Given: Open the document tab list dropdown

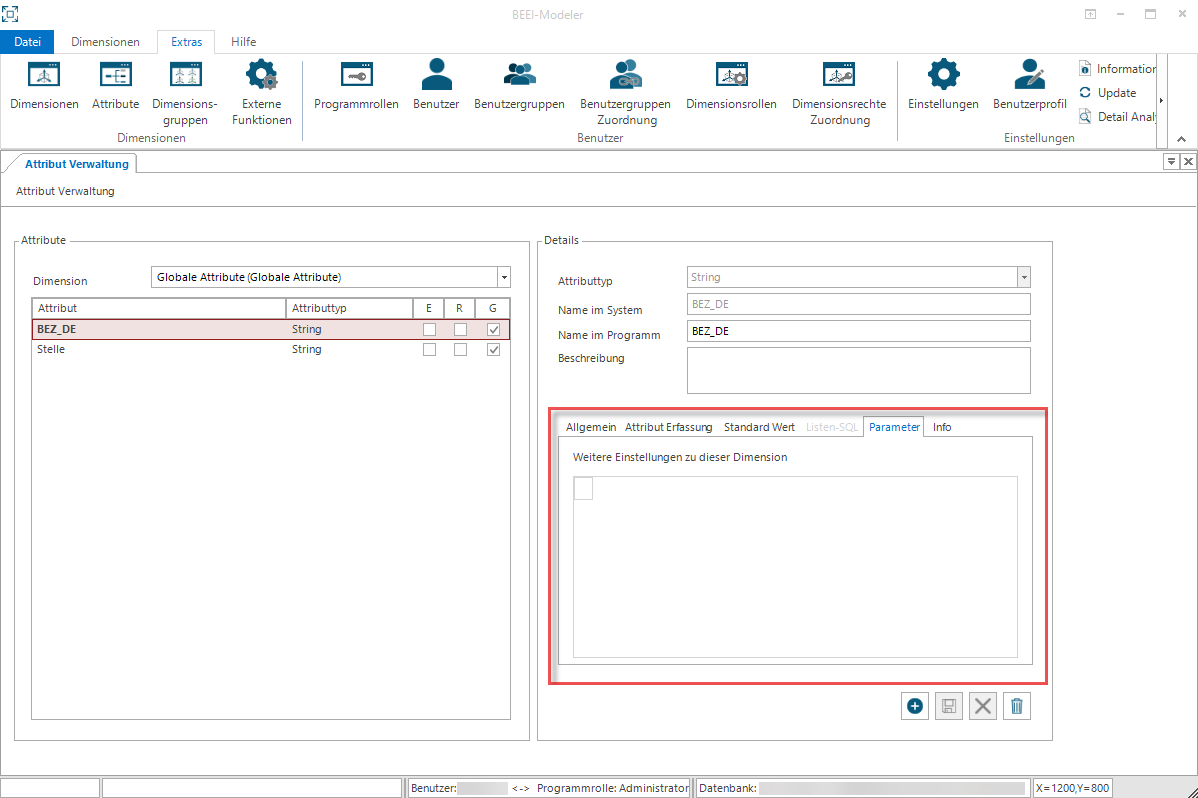Looking at the screenshot, I should pos(1170,161).
